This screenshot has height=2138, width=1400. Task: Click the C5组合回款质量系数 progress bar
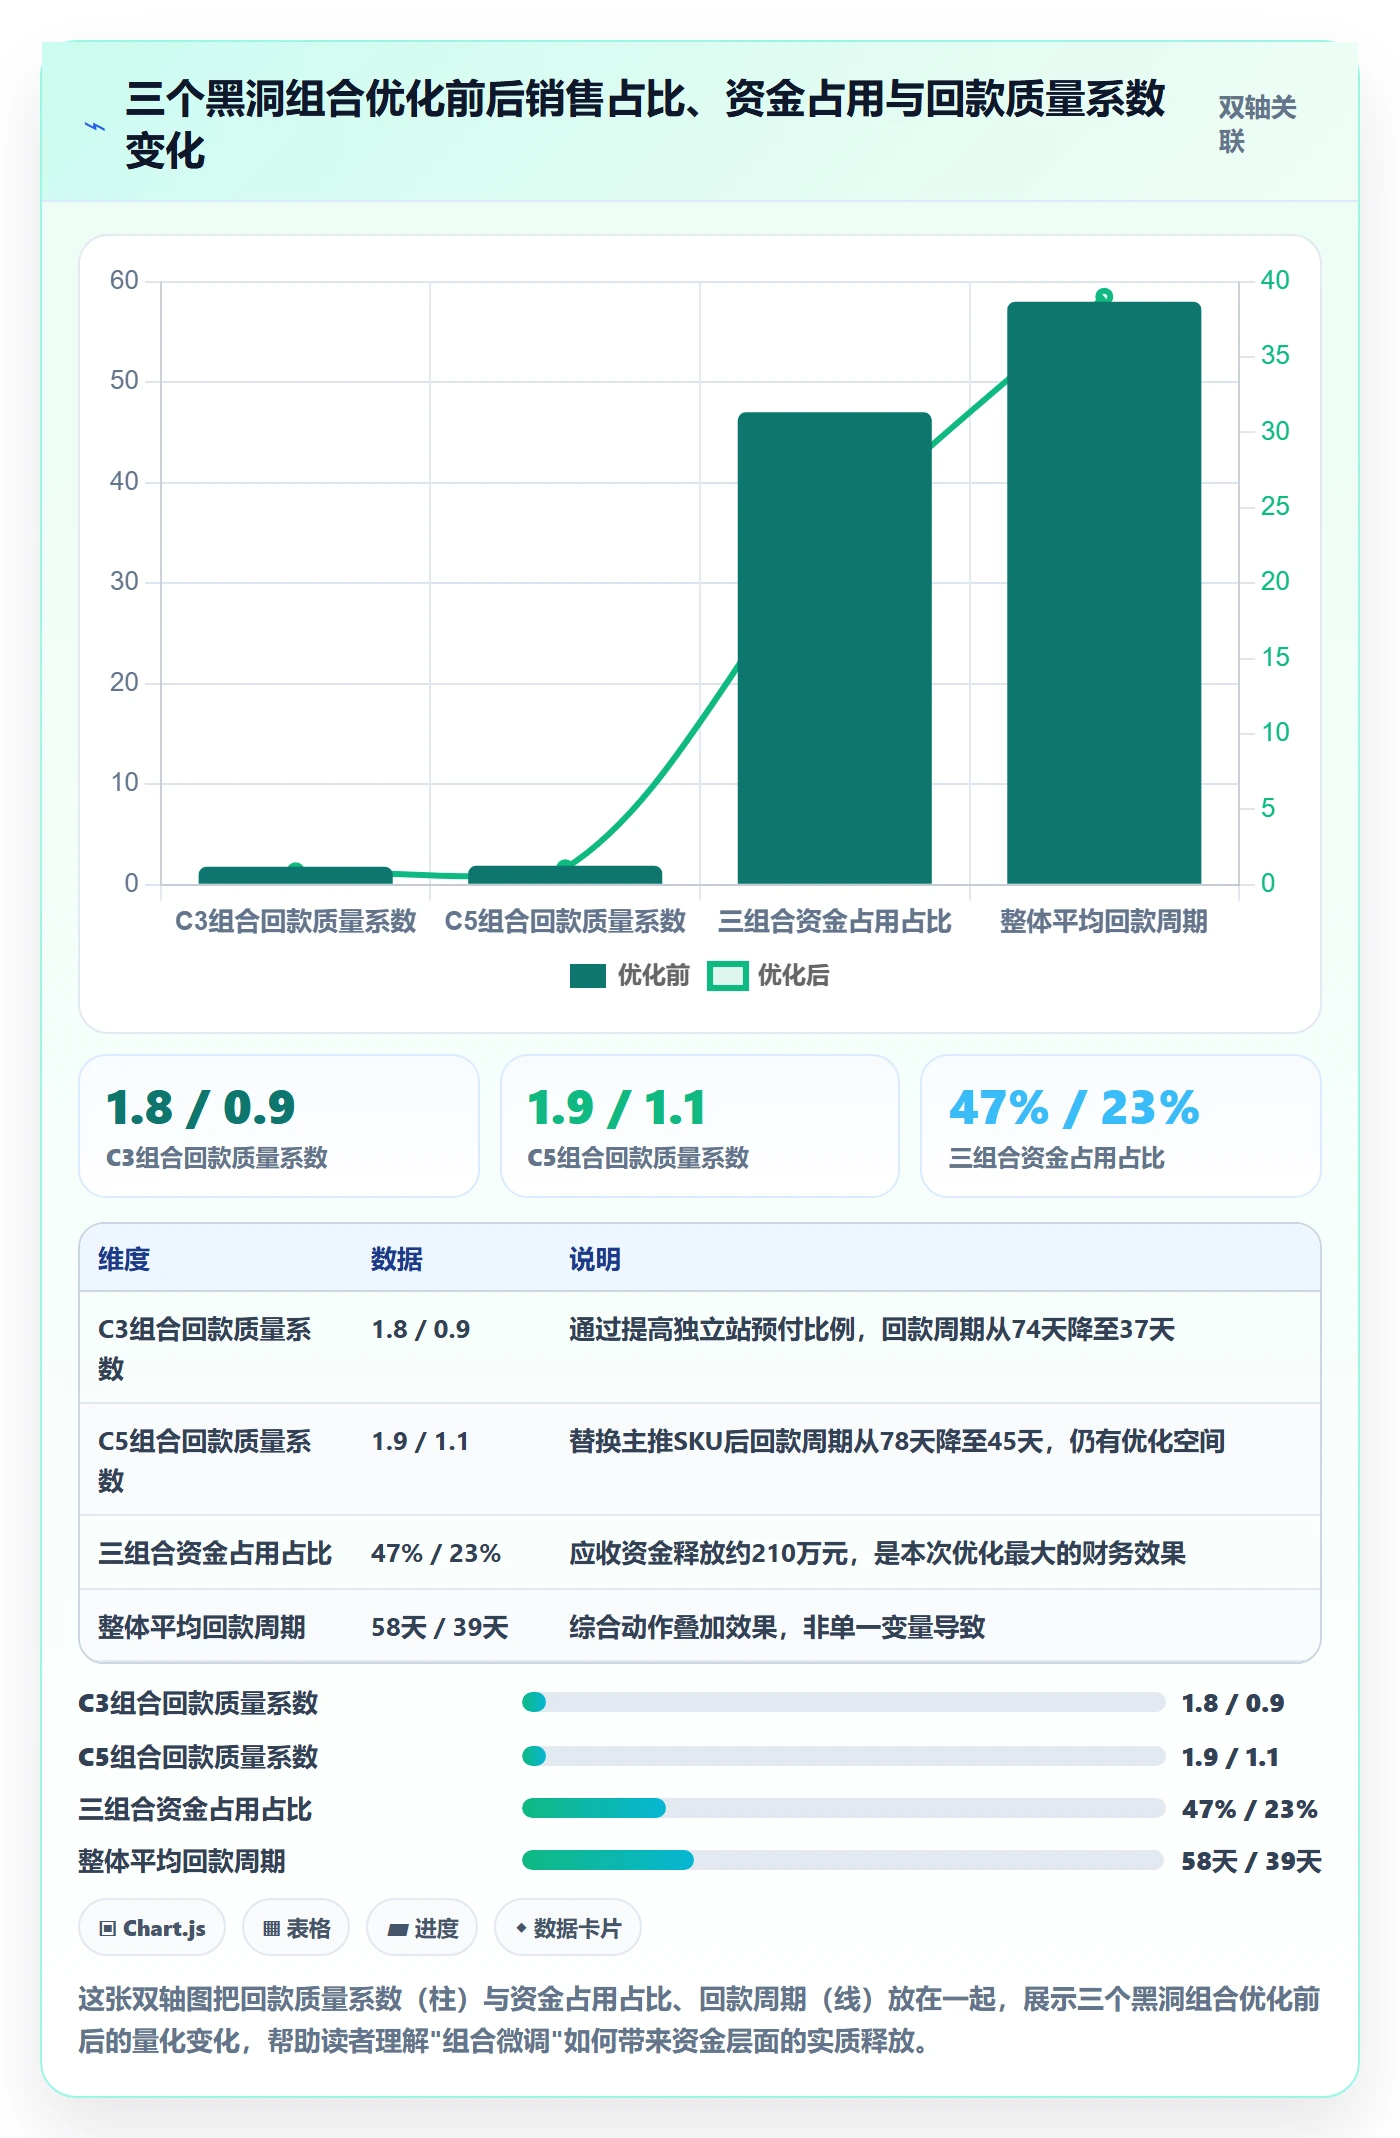[x=843, y=1756]
